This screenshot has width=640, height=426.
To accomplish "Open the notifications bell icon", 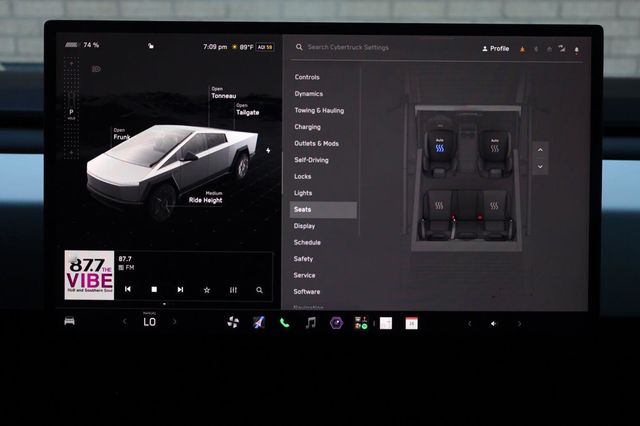I will click(576, 50).
